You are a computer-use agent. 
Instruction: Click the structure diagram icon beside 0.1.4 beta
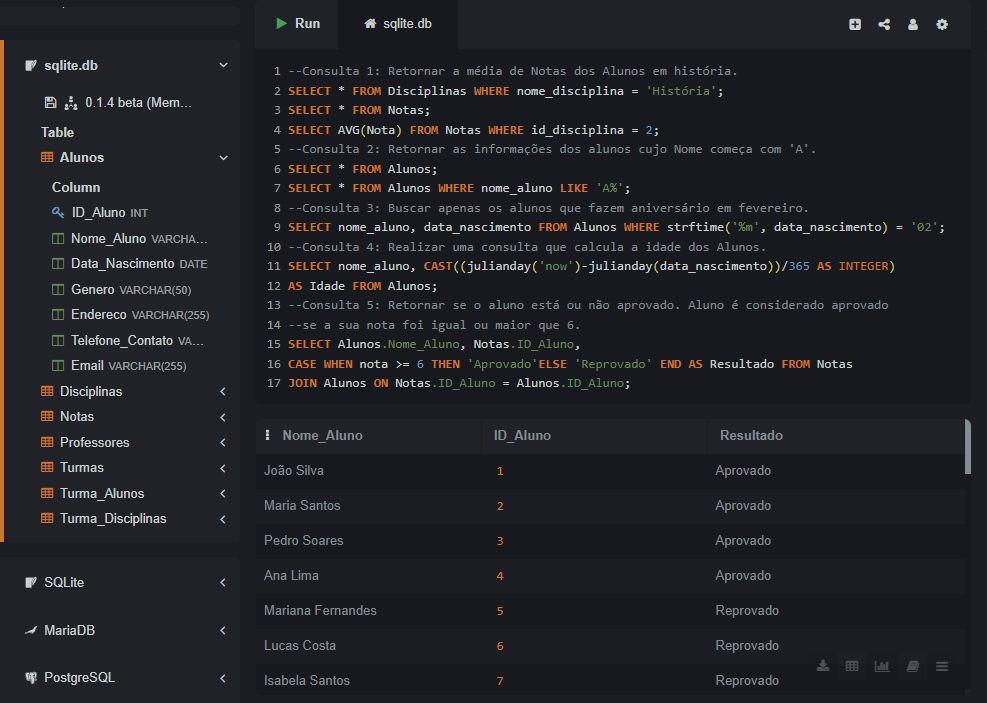[70, 103]
